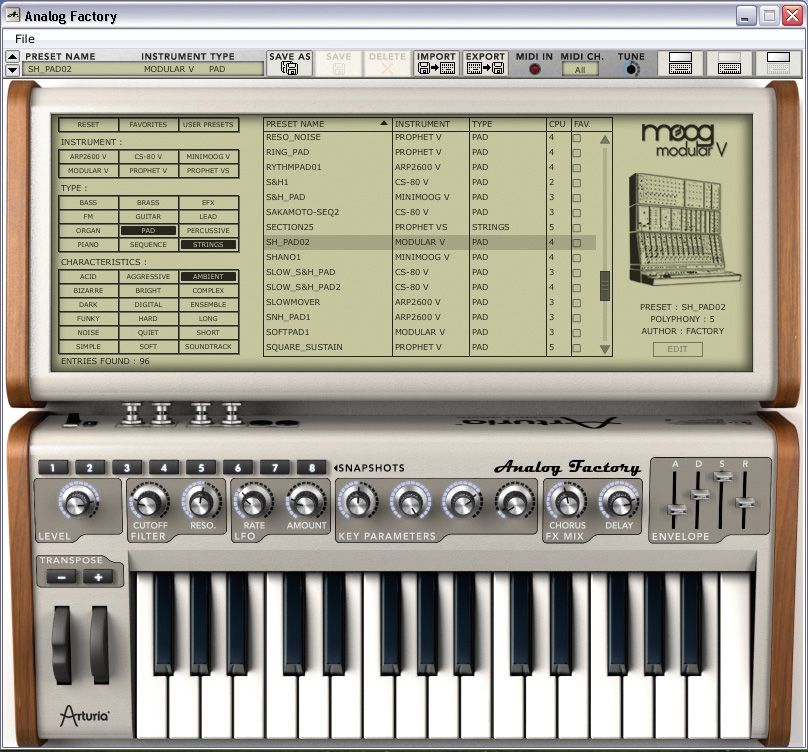
Task: Transpose up with plus button
Action: click(x=98, y=577)
